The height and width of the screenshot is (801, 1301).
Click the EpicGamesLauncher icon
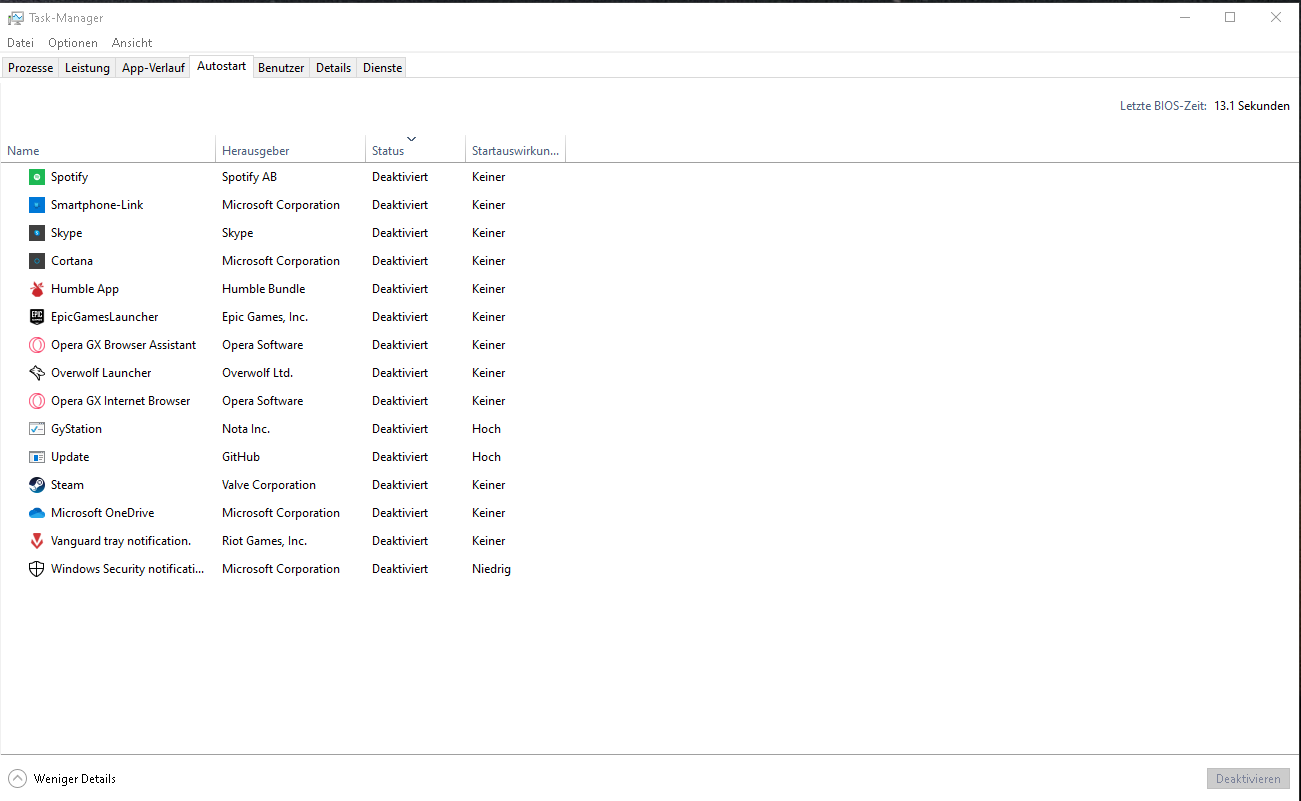pos(37,317)
